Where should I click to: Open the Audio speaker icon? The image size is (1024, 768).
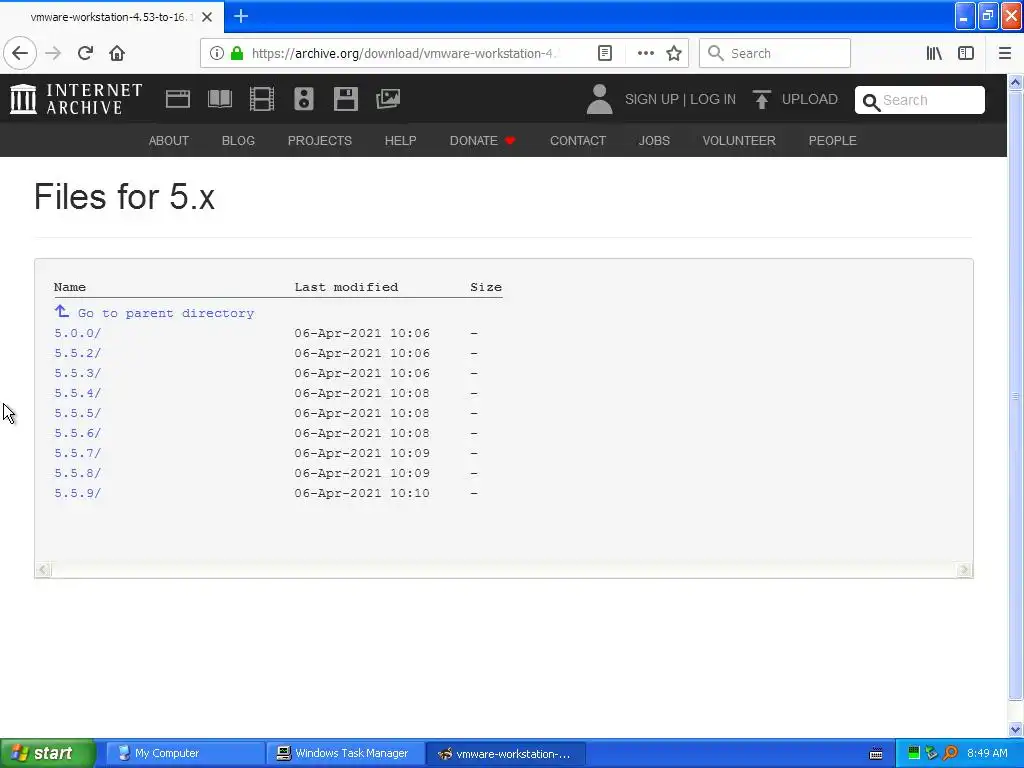[304, 99]
